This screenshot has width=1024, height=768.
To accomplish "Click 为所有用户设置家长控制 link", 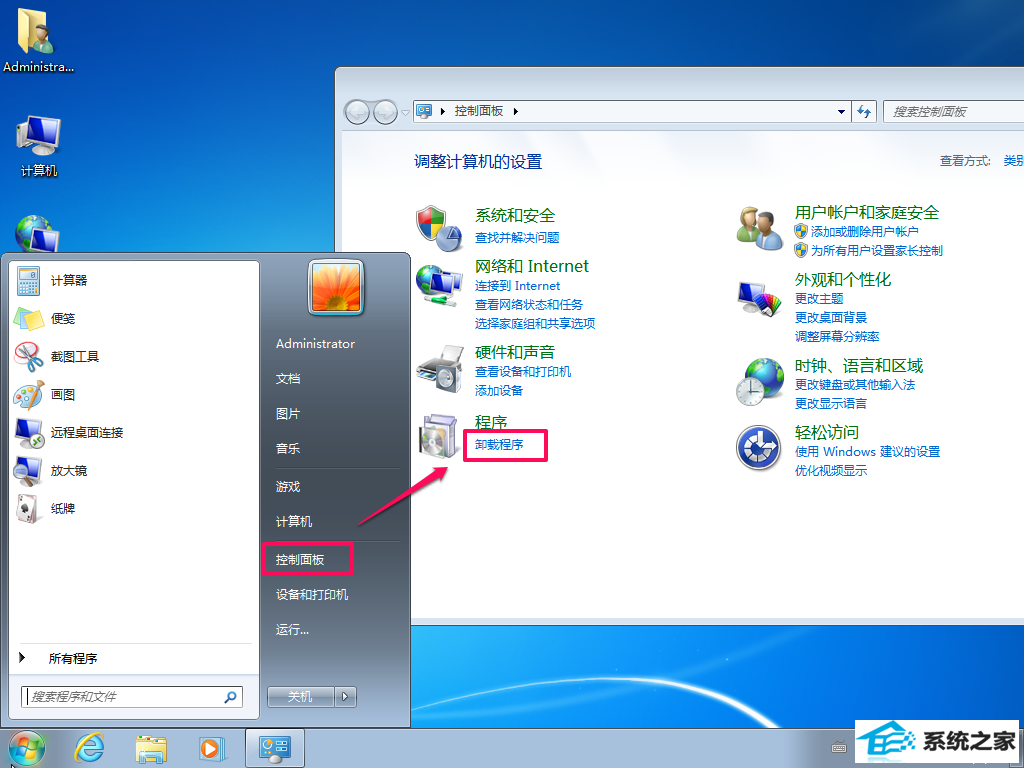I will click(x=876, y=250).
